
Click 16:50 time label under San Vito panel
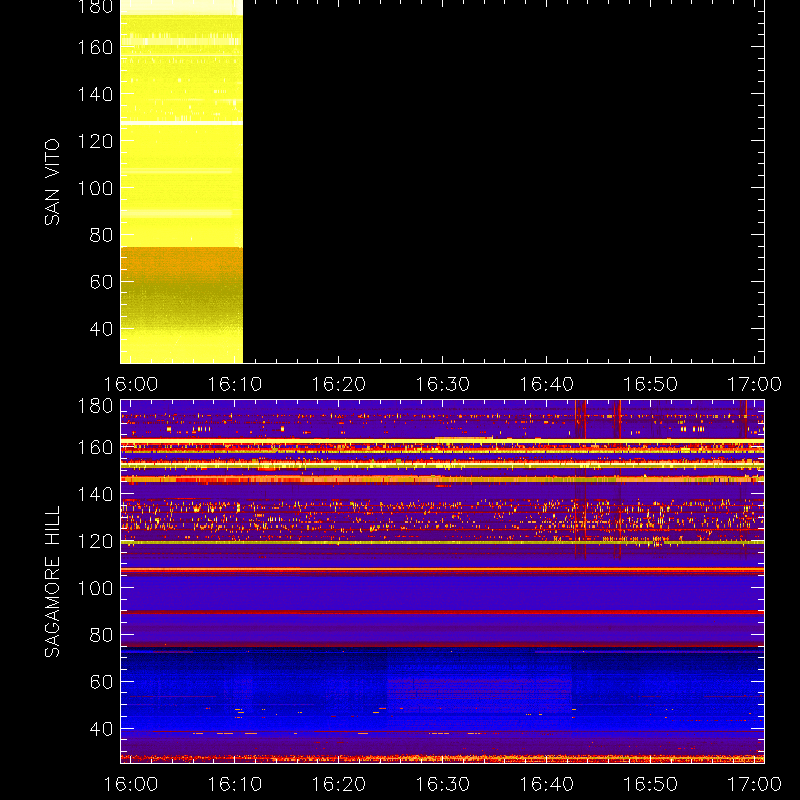(x=650, y=384)
